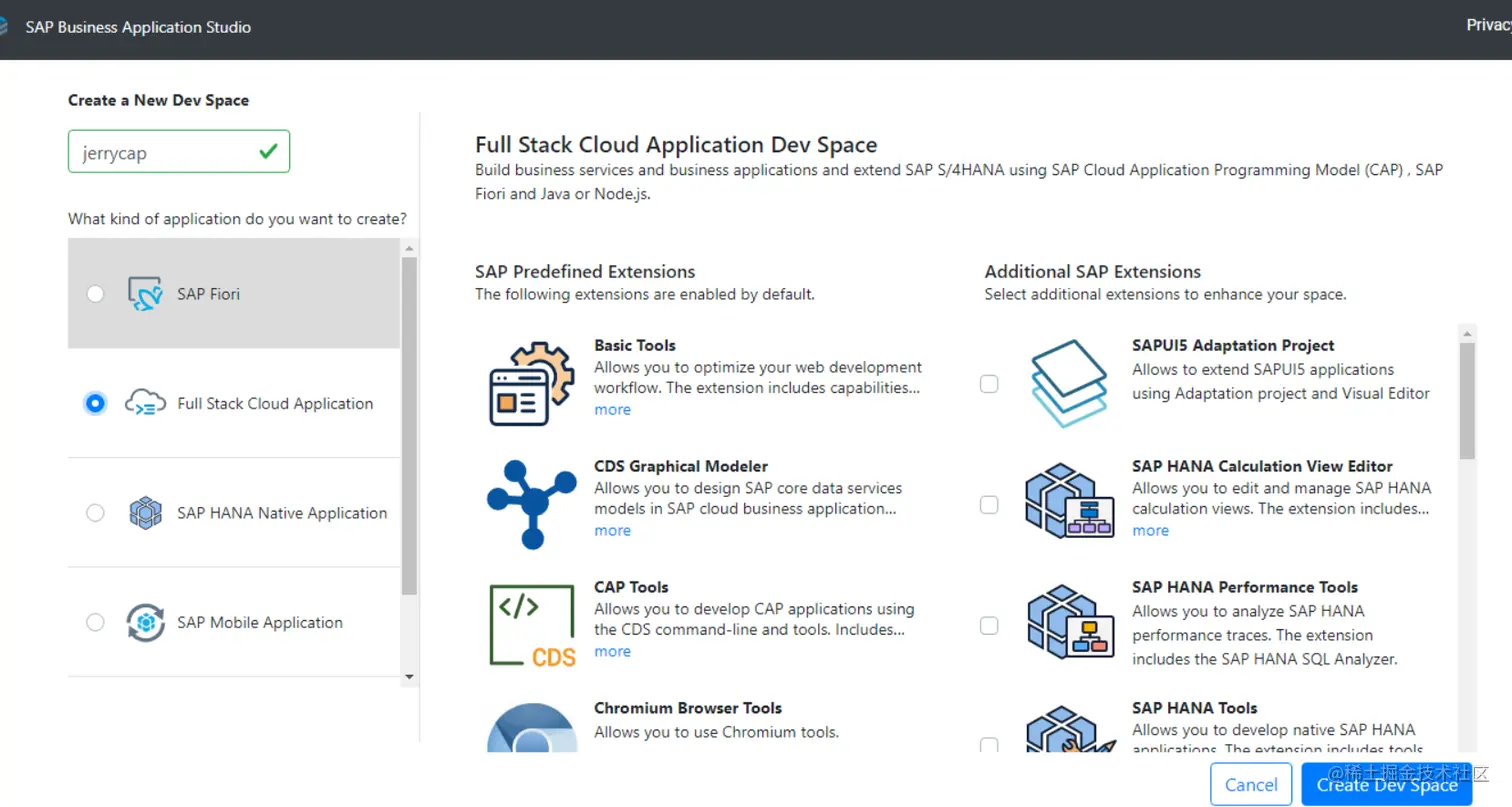This screenshot has height=807, width=1512.
Task: Click SAP Business Application Studio title
Action: 138,27
